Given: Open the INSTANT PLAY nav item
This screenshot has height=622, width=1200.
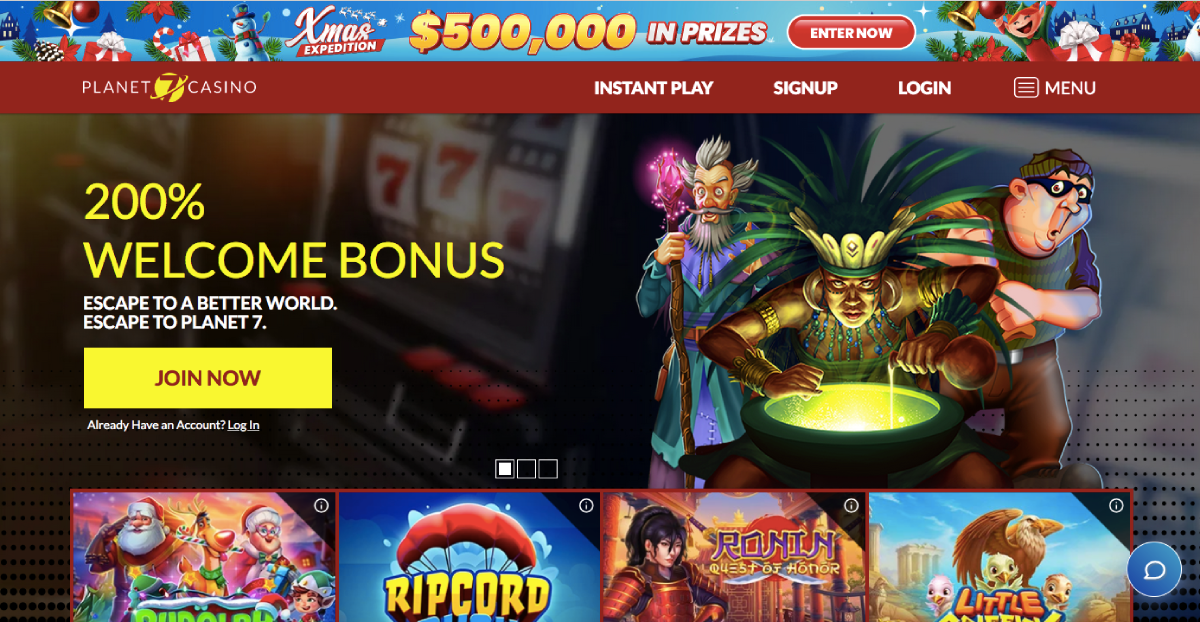Looking at the screenshot, I should coord(653,88).
